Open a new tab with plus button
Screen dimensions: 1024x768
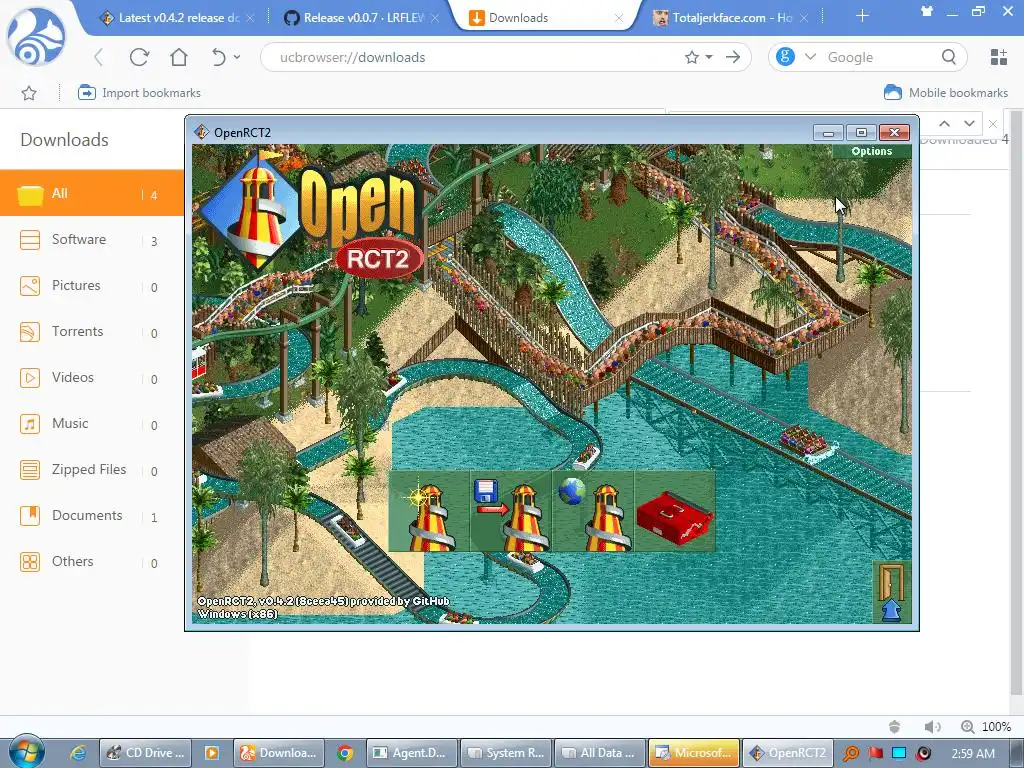[x=862, y=16]
